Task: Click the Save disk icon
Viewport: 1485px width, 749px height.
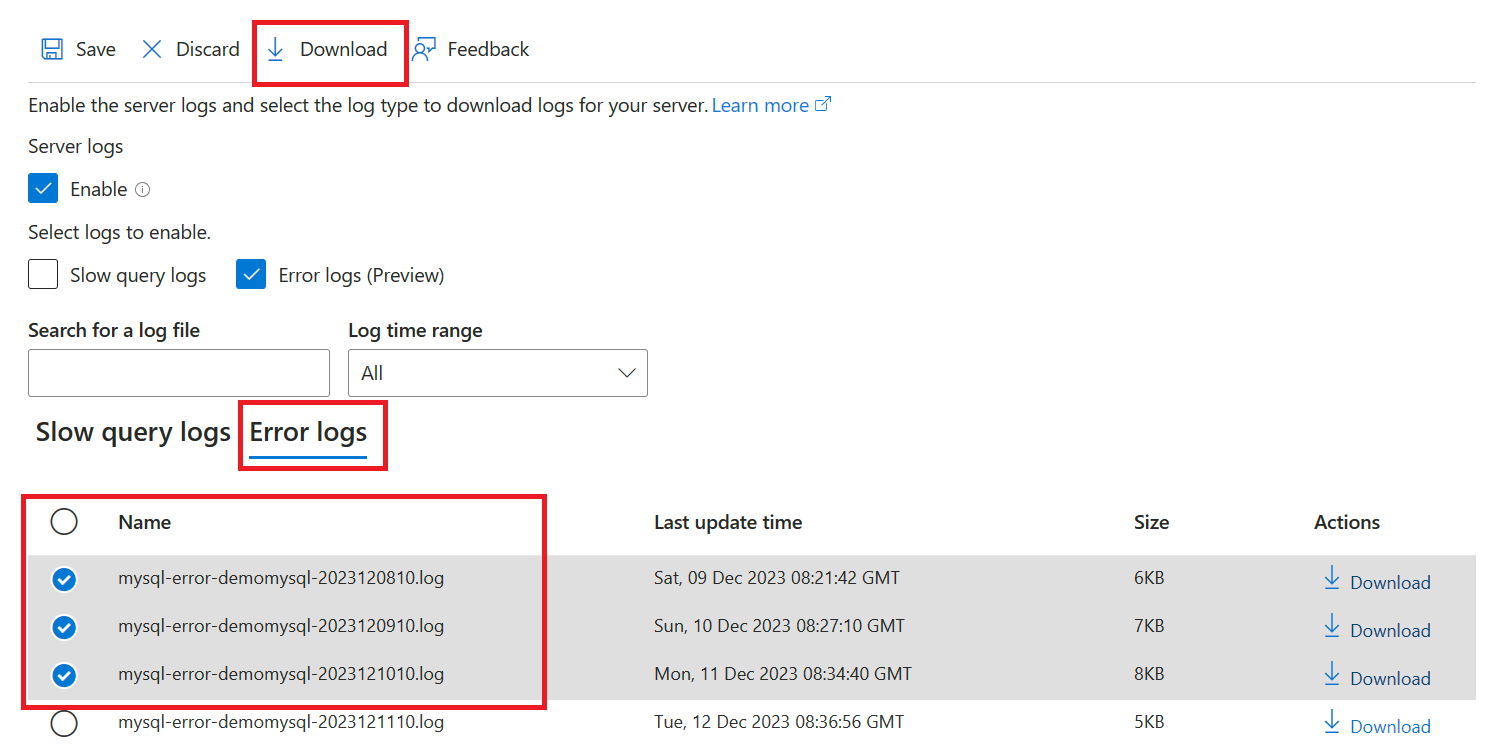Action: click(x=52, y=49)
